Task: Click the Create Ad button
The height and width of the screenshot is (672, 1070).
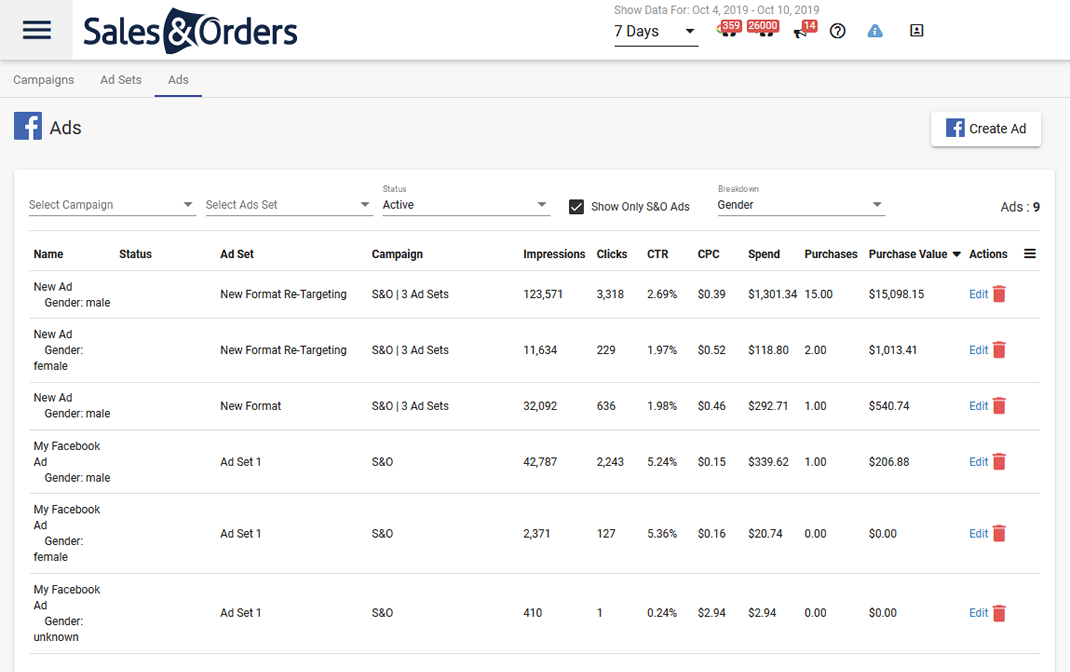Action: [x=986, y=128]
